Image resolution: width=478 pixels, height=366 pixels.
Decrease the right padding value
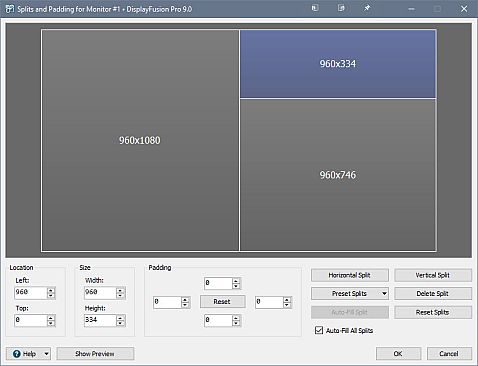pos(287,305)
